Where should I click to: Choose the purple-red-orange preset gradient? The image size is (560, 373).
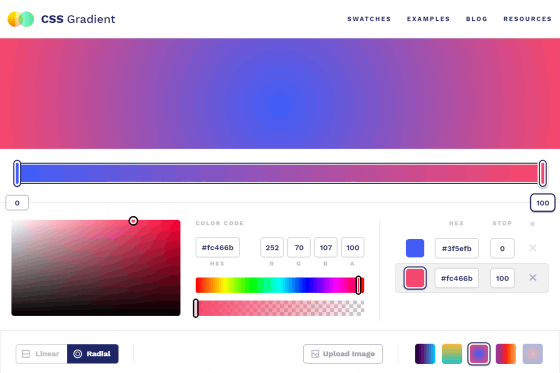tap(506, 354)
